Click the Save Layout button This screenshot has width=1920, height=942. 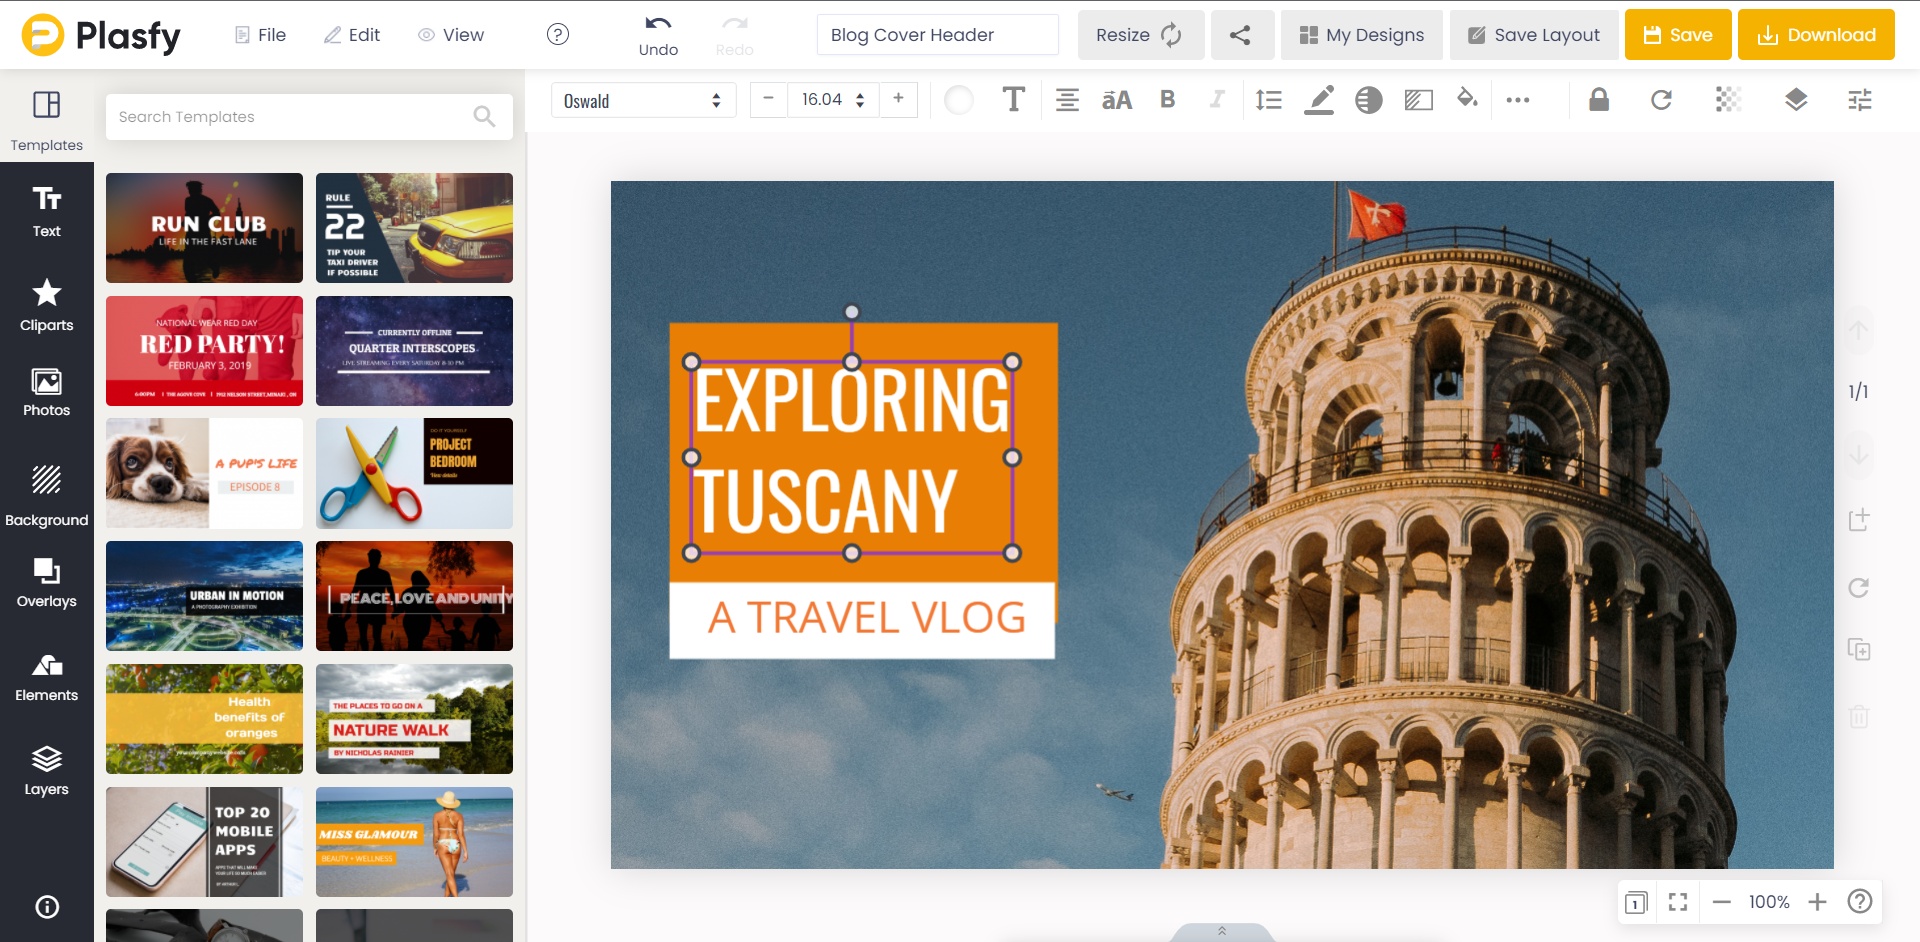[x=1533, y=35]
